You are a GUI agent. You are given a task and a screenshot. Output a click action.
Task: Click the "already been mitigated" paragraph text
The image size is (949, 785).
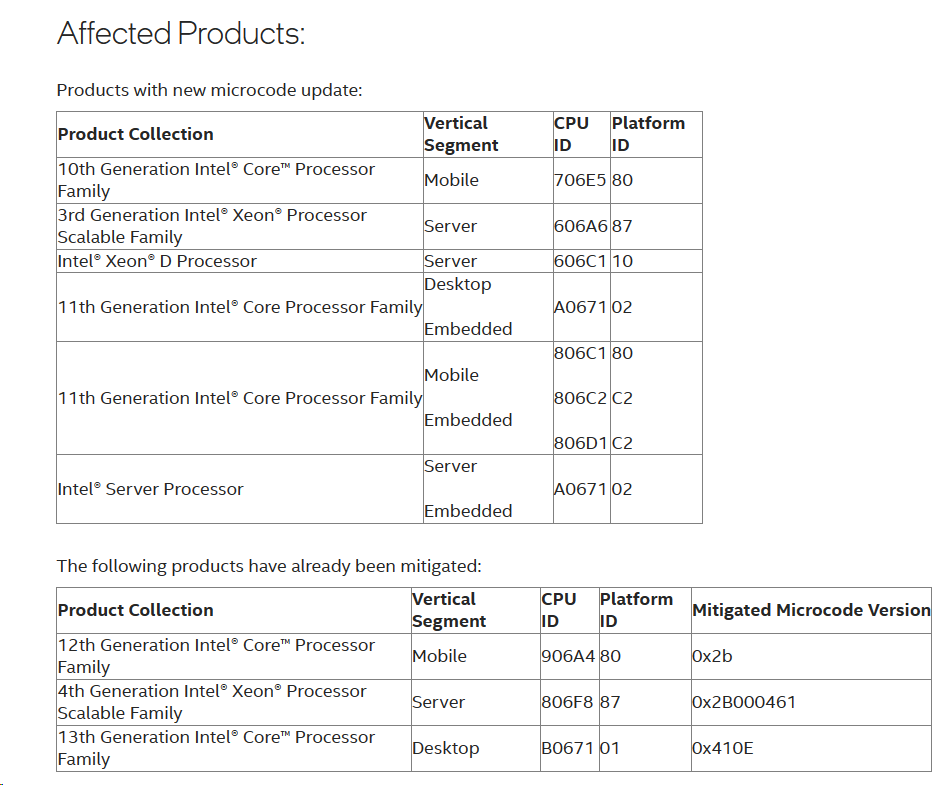(x=269, y=566)
